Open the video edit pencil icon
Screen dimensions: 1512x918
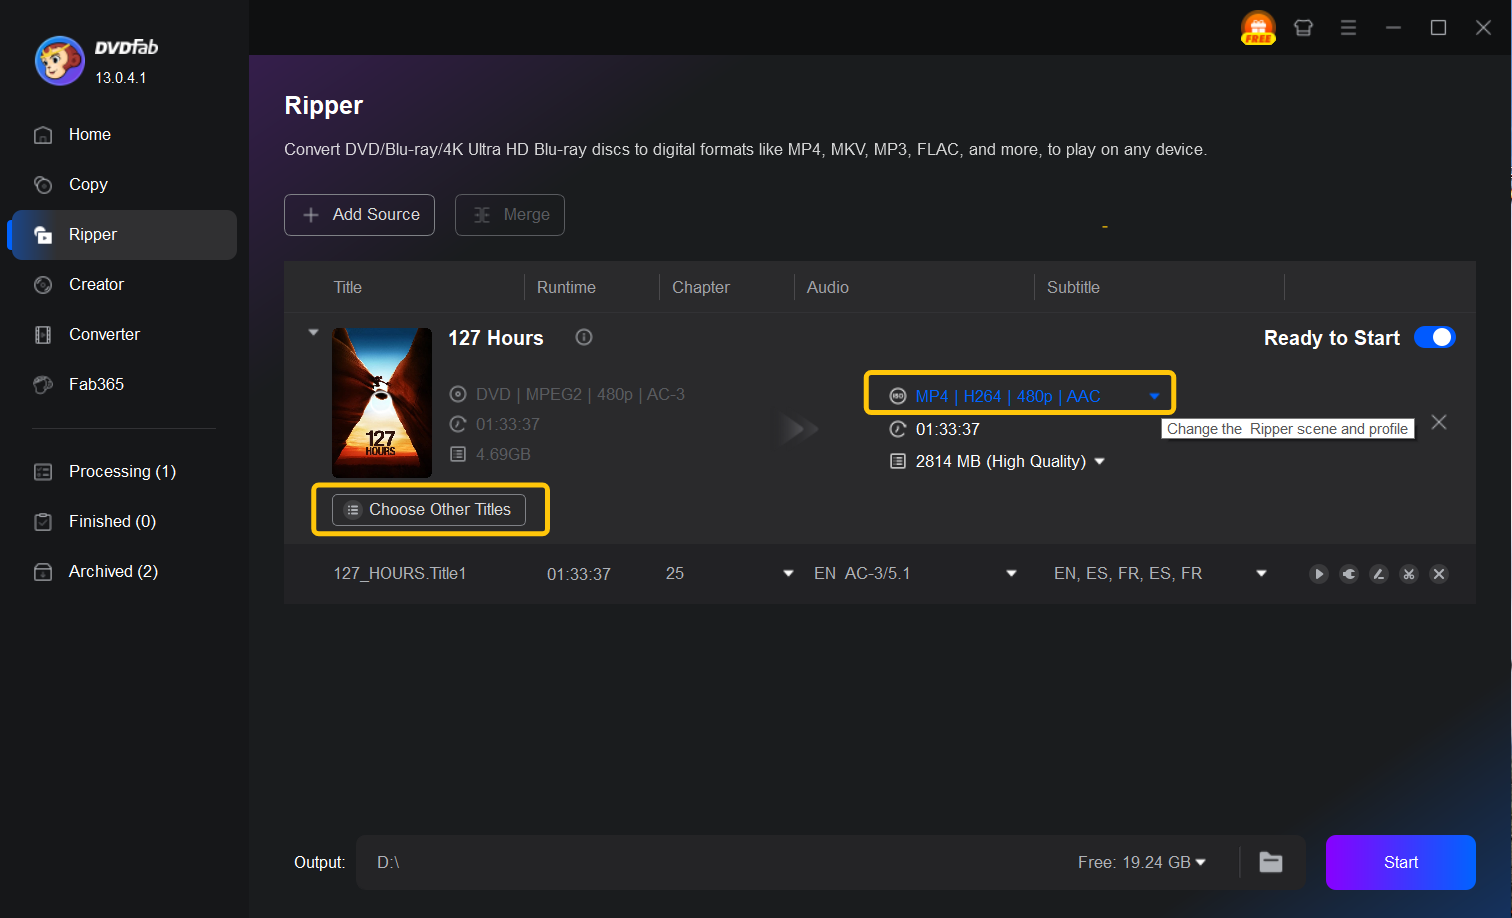click(x=1379, y=574)
